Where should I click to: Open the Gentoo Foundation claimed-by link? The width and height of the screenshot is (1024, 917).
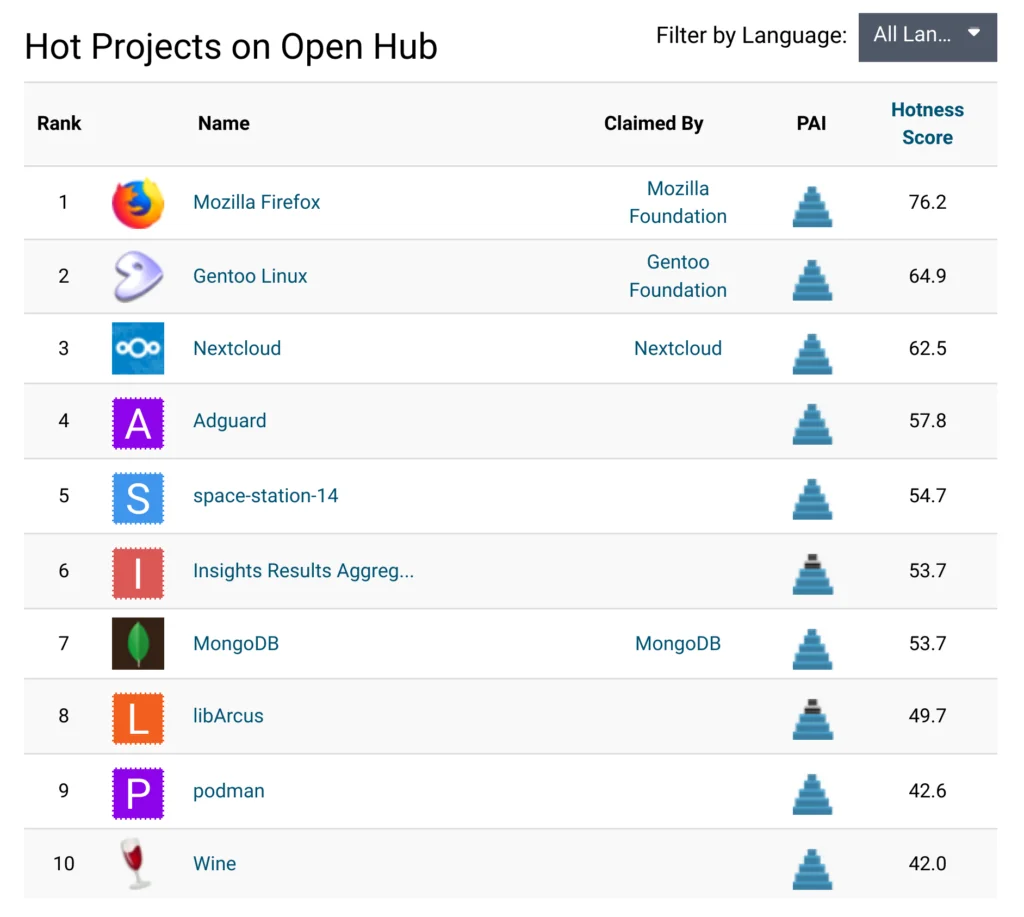[678, 276]
